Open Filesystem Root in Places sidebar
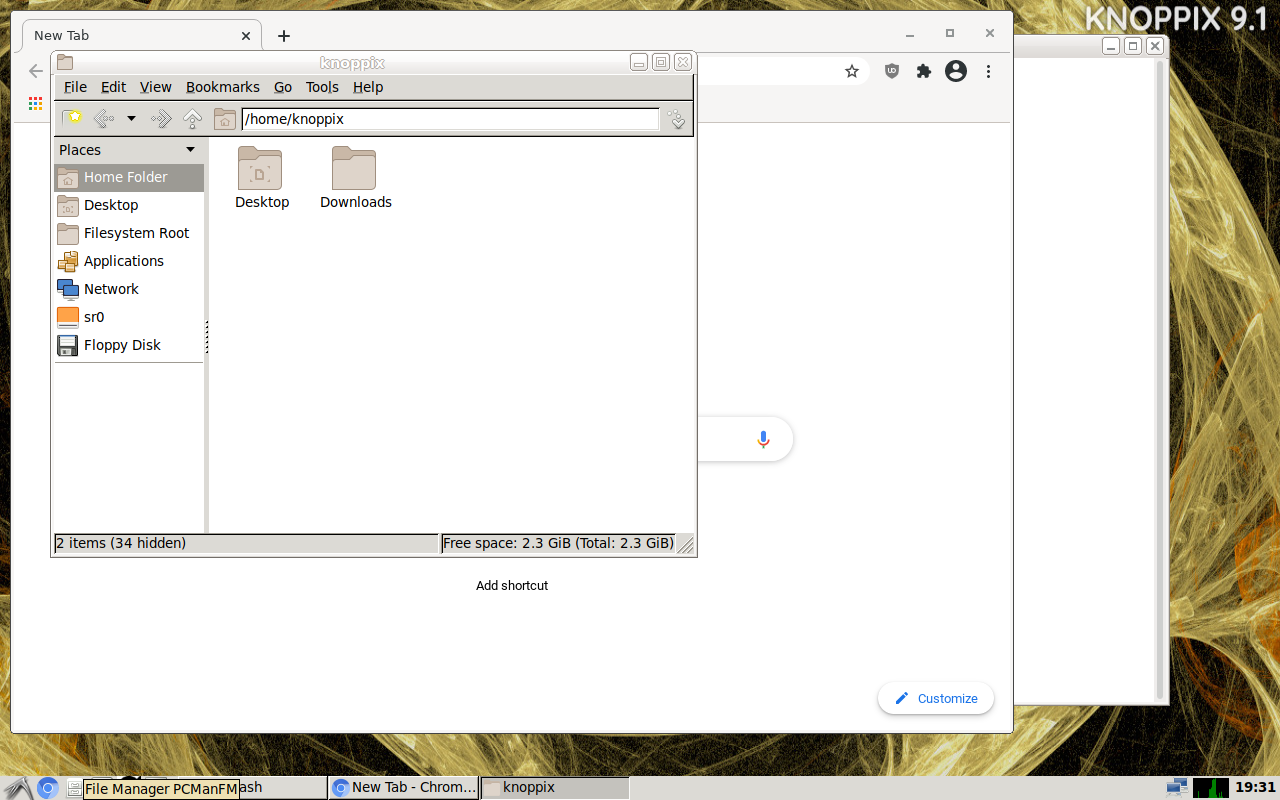Viewport: 1280px width, 800px height. 129,233
